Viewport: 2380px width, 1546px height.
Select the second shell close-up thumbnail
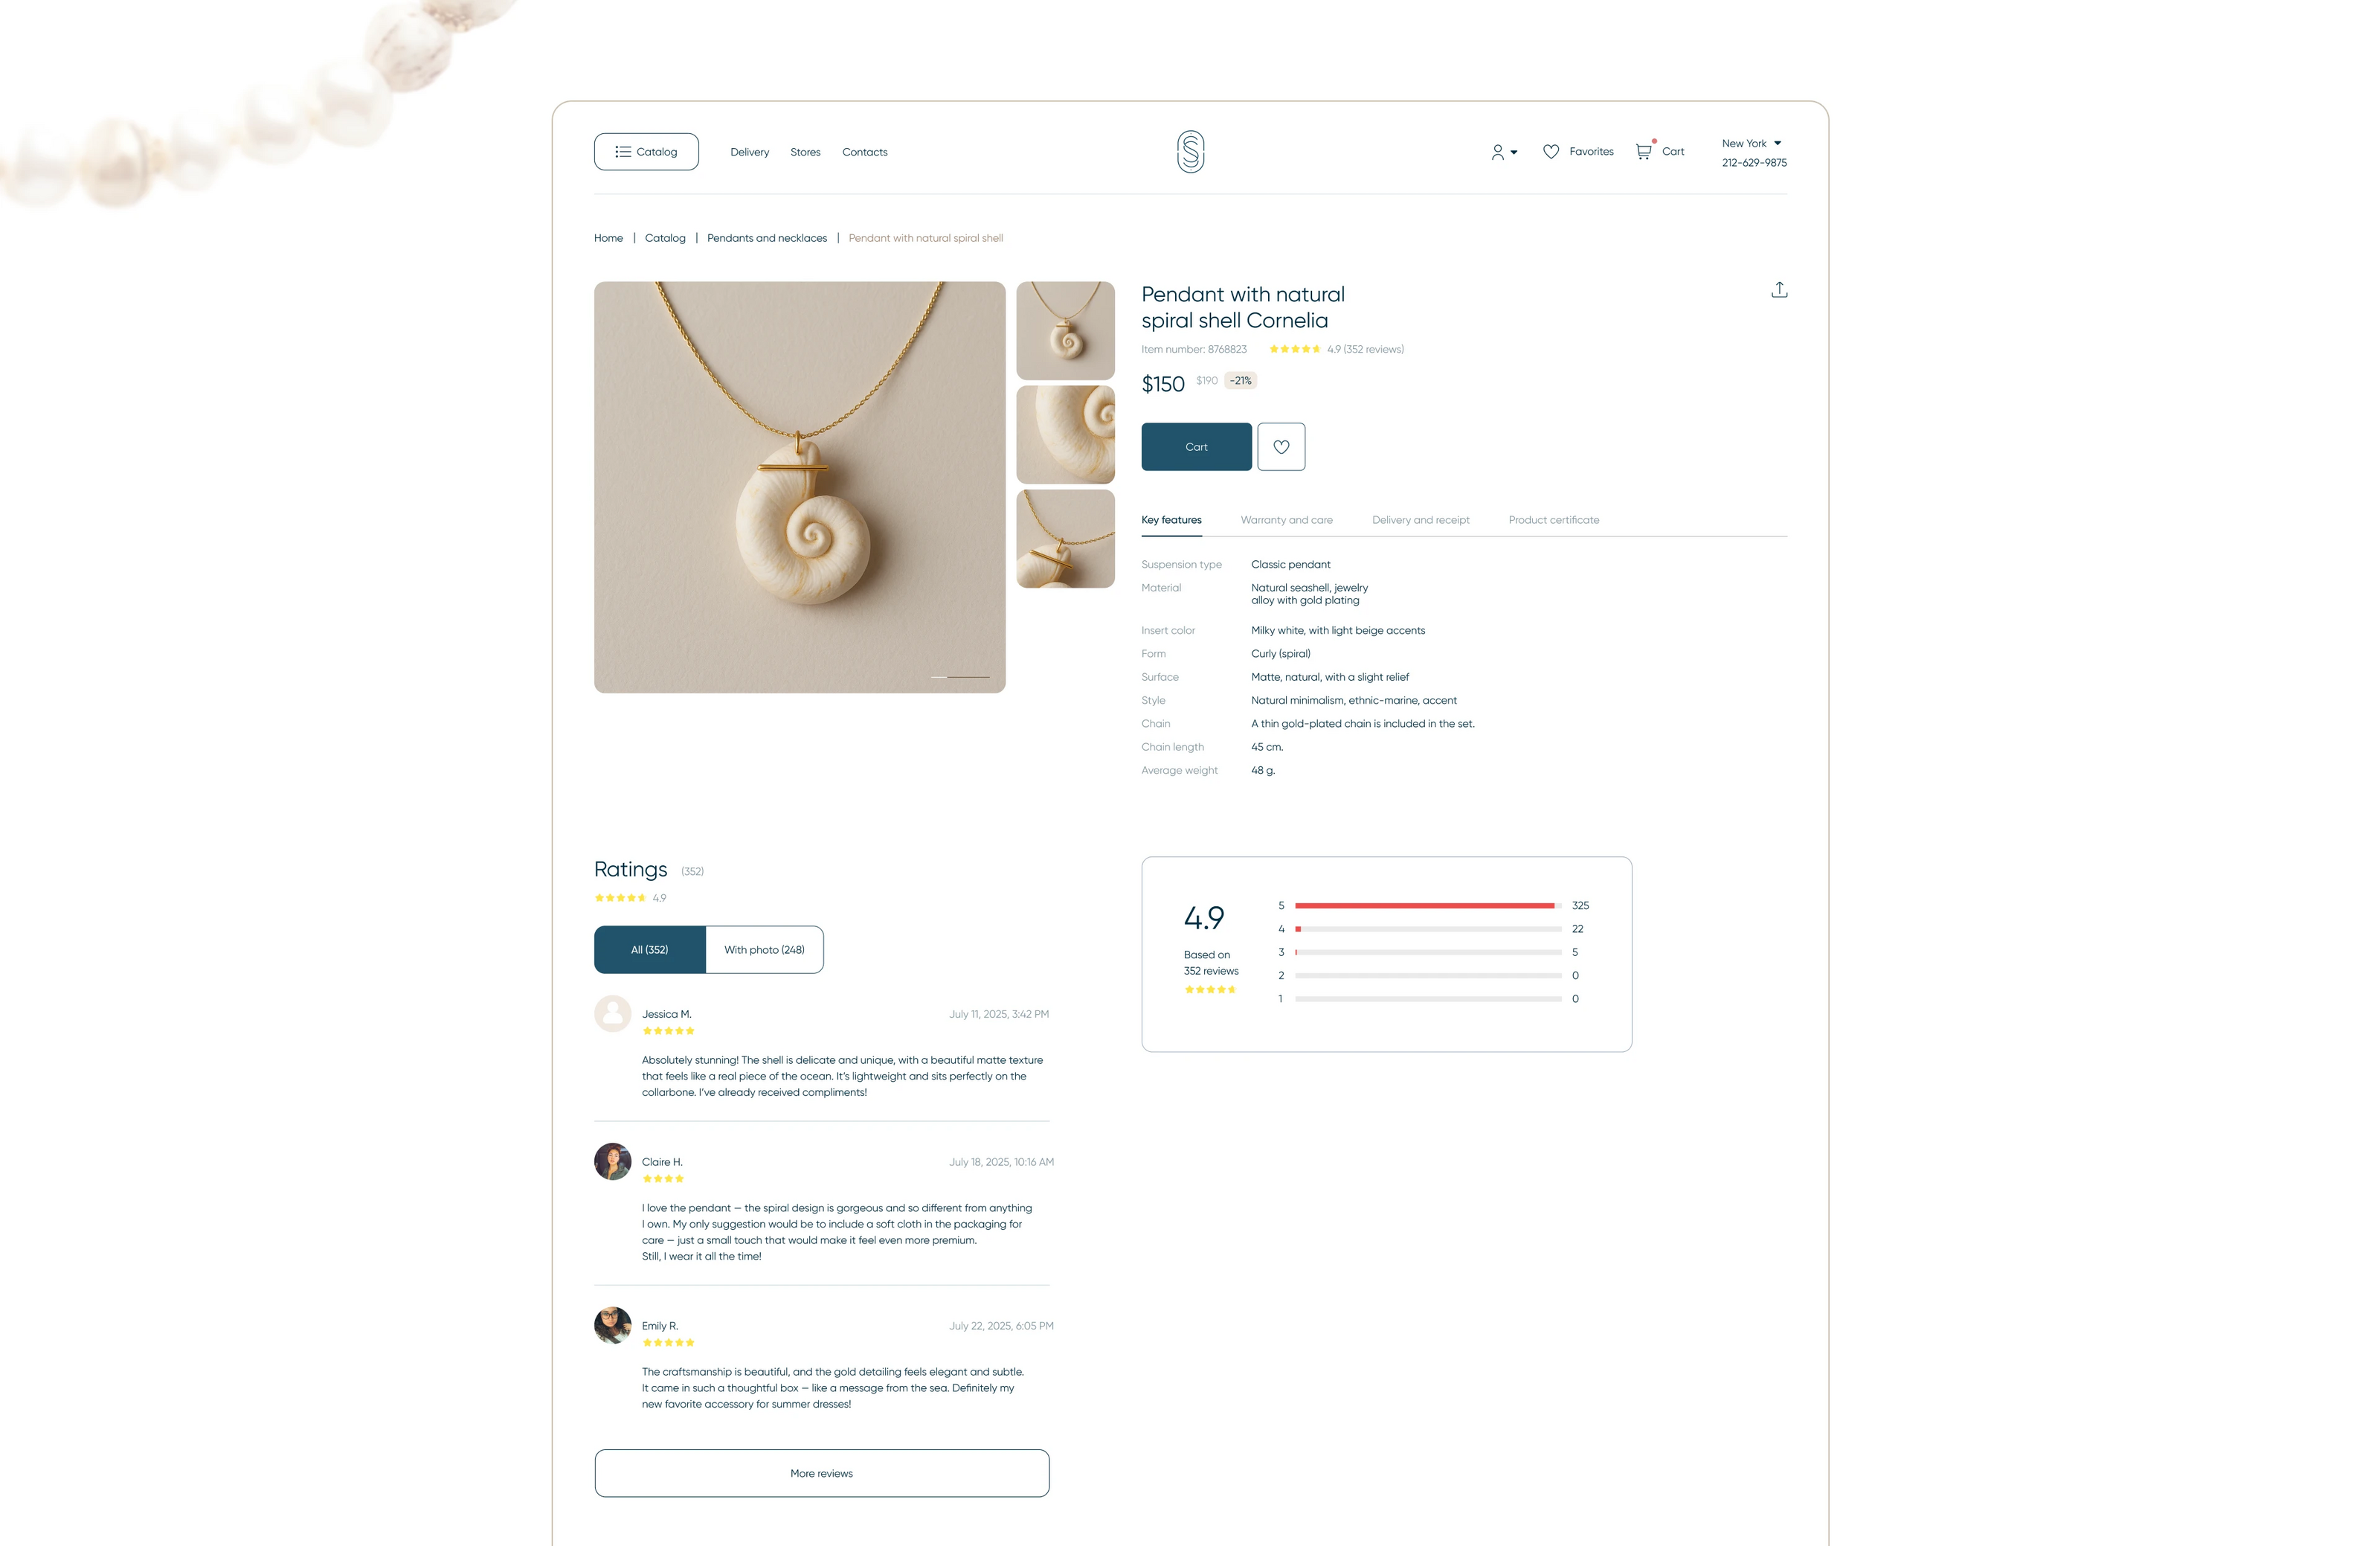[1065, 435]
